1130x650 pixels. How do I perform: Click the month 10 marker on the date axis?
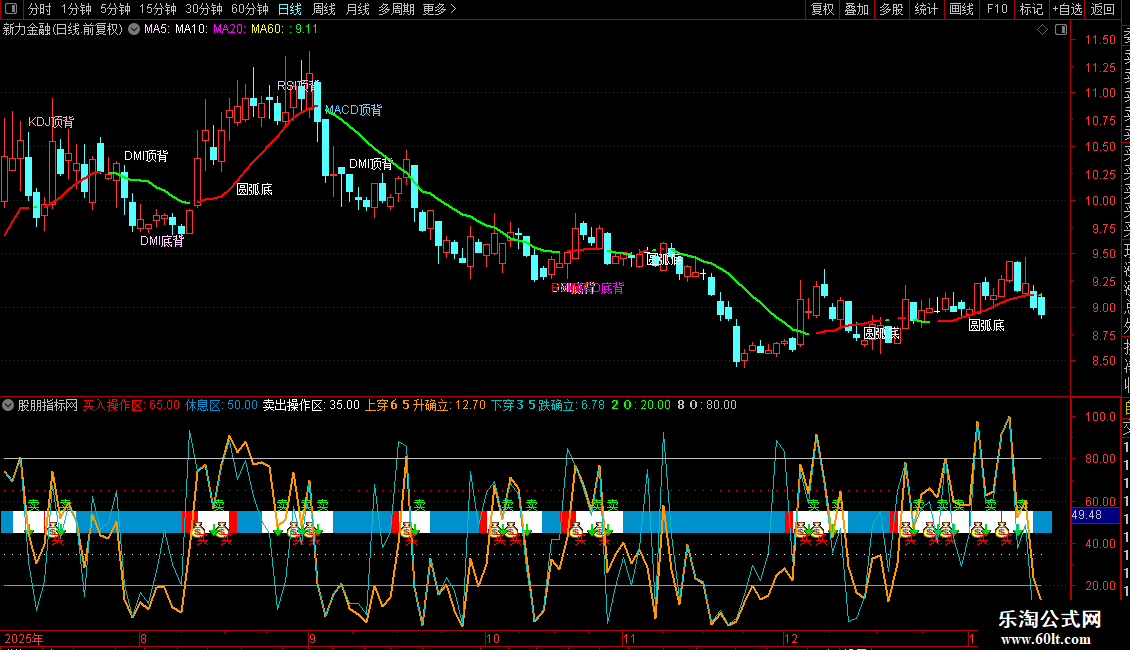click(493, 638)
